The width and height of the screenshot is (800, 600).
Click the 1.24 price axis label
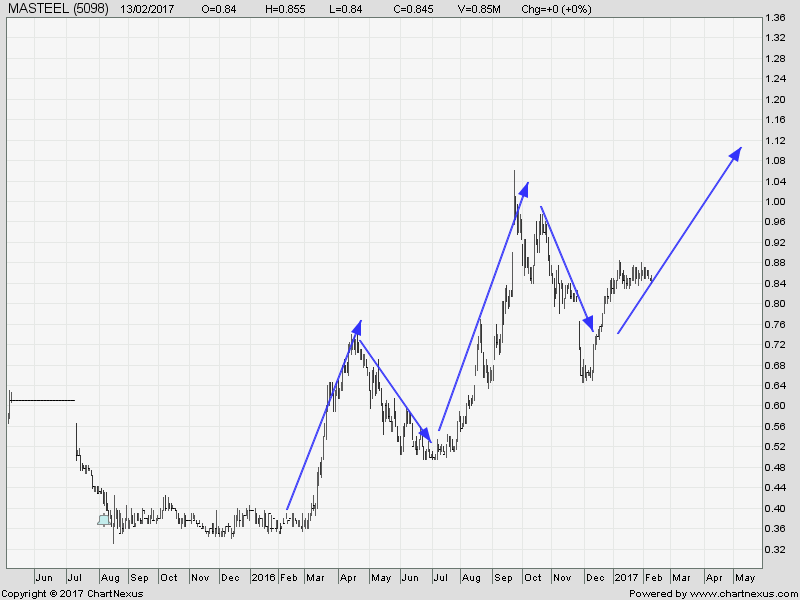[776, 79]
